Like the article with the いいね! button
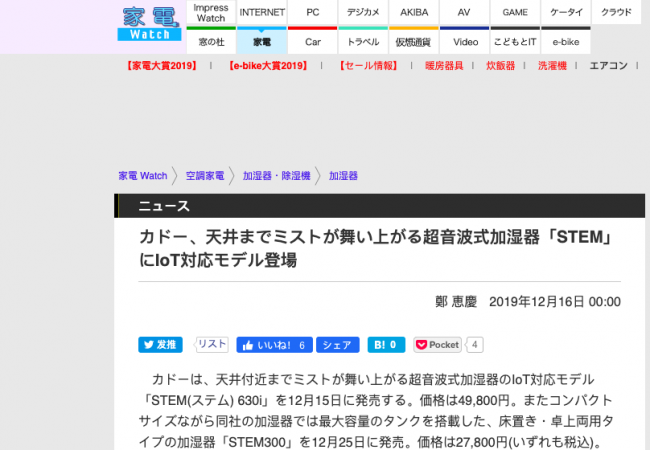650x450 pixels. pos(274,345)
